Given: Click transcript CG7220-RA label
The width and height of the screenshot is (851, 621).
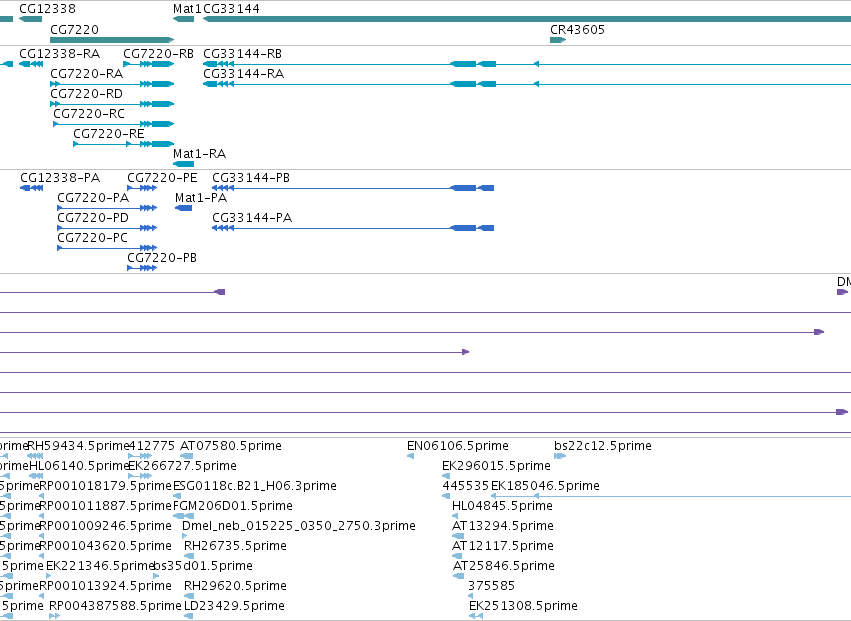Looking at the screenshot, I should click(86, 74).
